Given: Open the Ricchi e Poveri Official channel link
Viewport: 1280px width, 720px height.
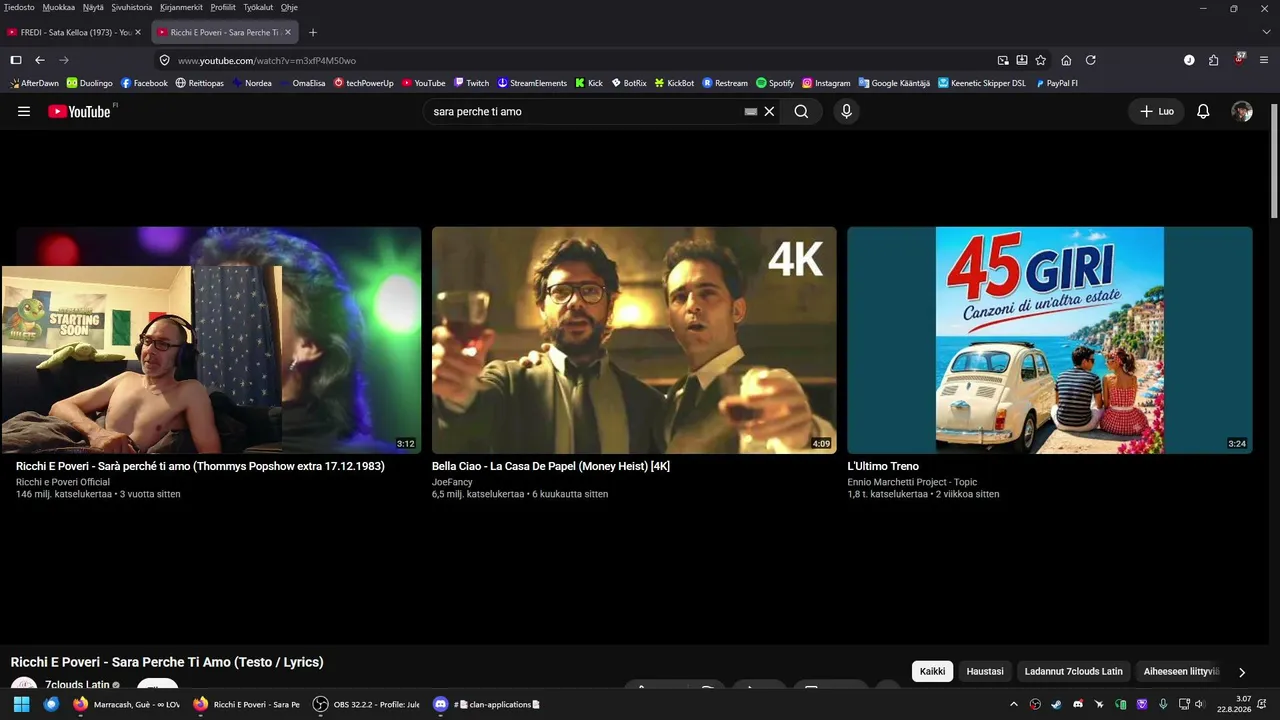Looking at the screenshot, I should coord(63,482).
